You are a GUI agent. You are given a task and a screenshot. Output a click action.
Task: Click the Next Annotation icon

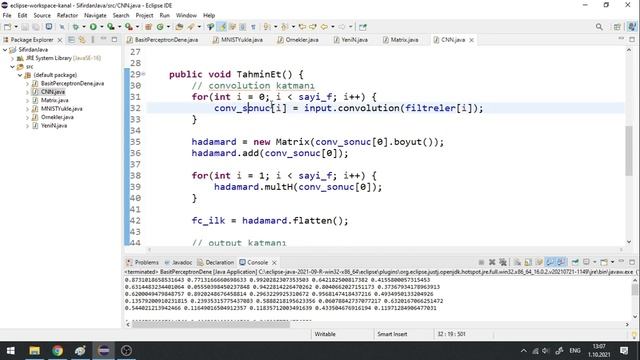click(267, 27)
